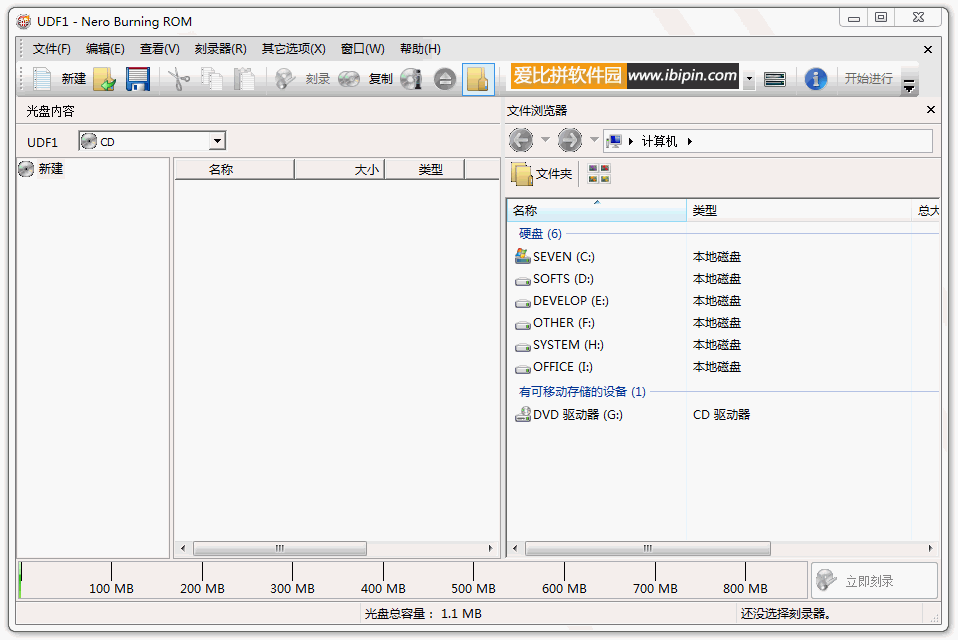Click the 立即刻录 burn now button
This screenshot has width=958, height=640.
click(x=874, y=581)
